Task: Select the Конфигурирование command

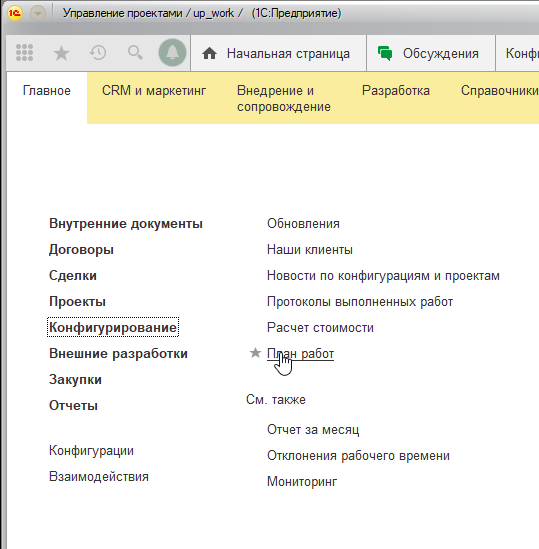Action: [x=113, y=327]
